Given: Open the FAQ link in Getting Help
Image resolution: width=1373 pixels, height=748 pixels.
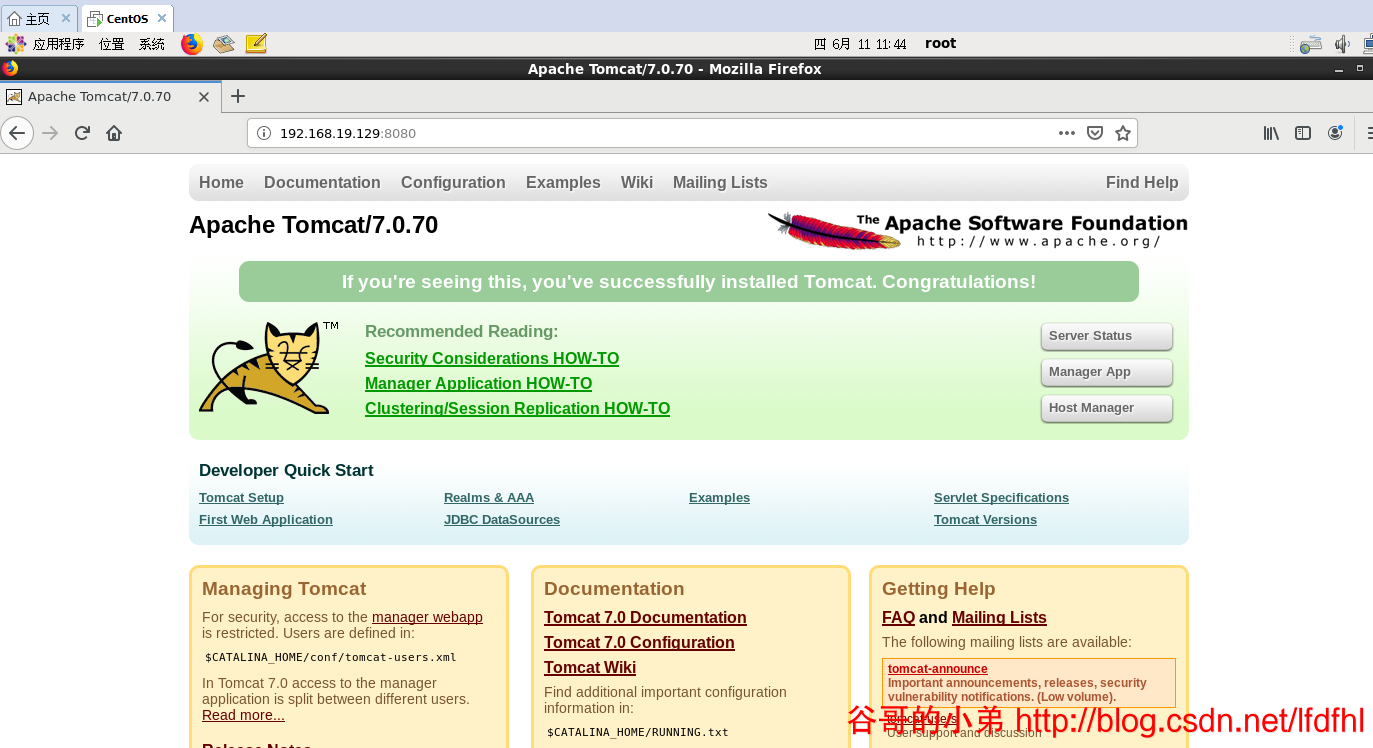Looking at the screenshot, I should (x=898, y=618).
